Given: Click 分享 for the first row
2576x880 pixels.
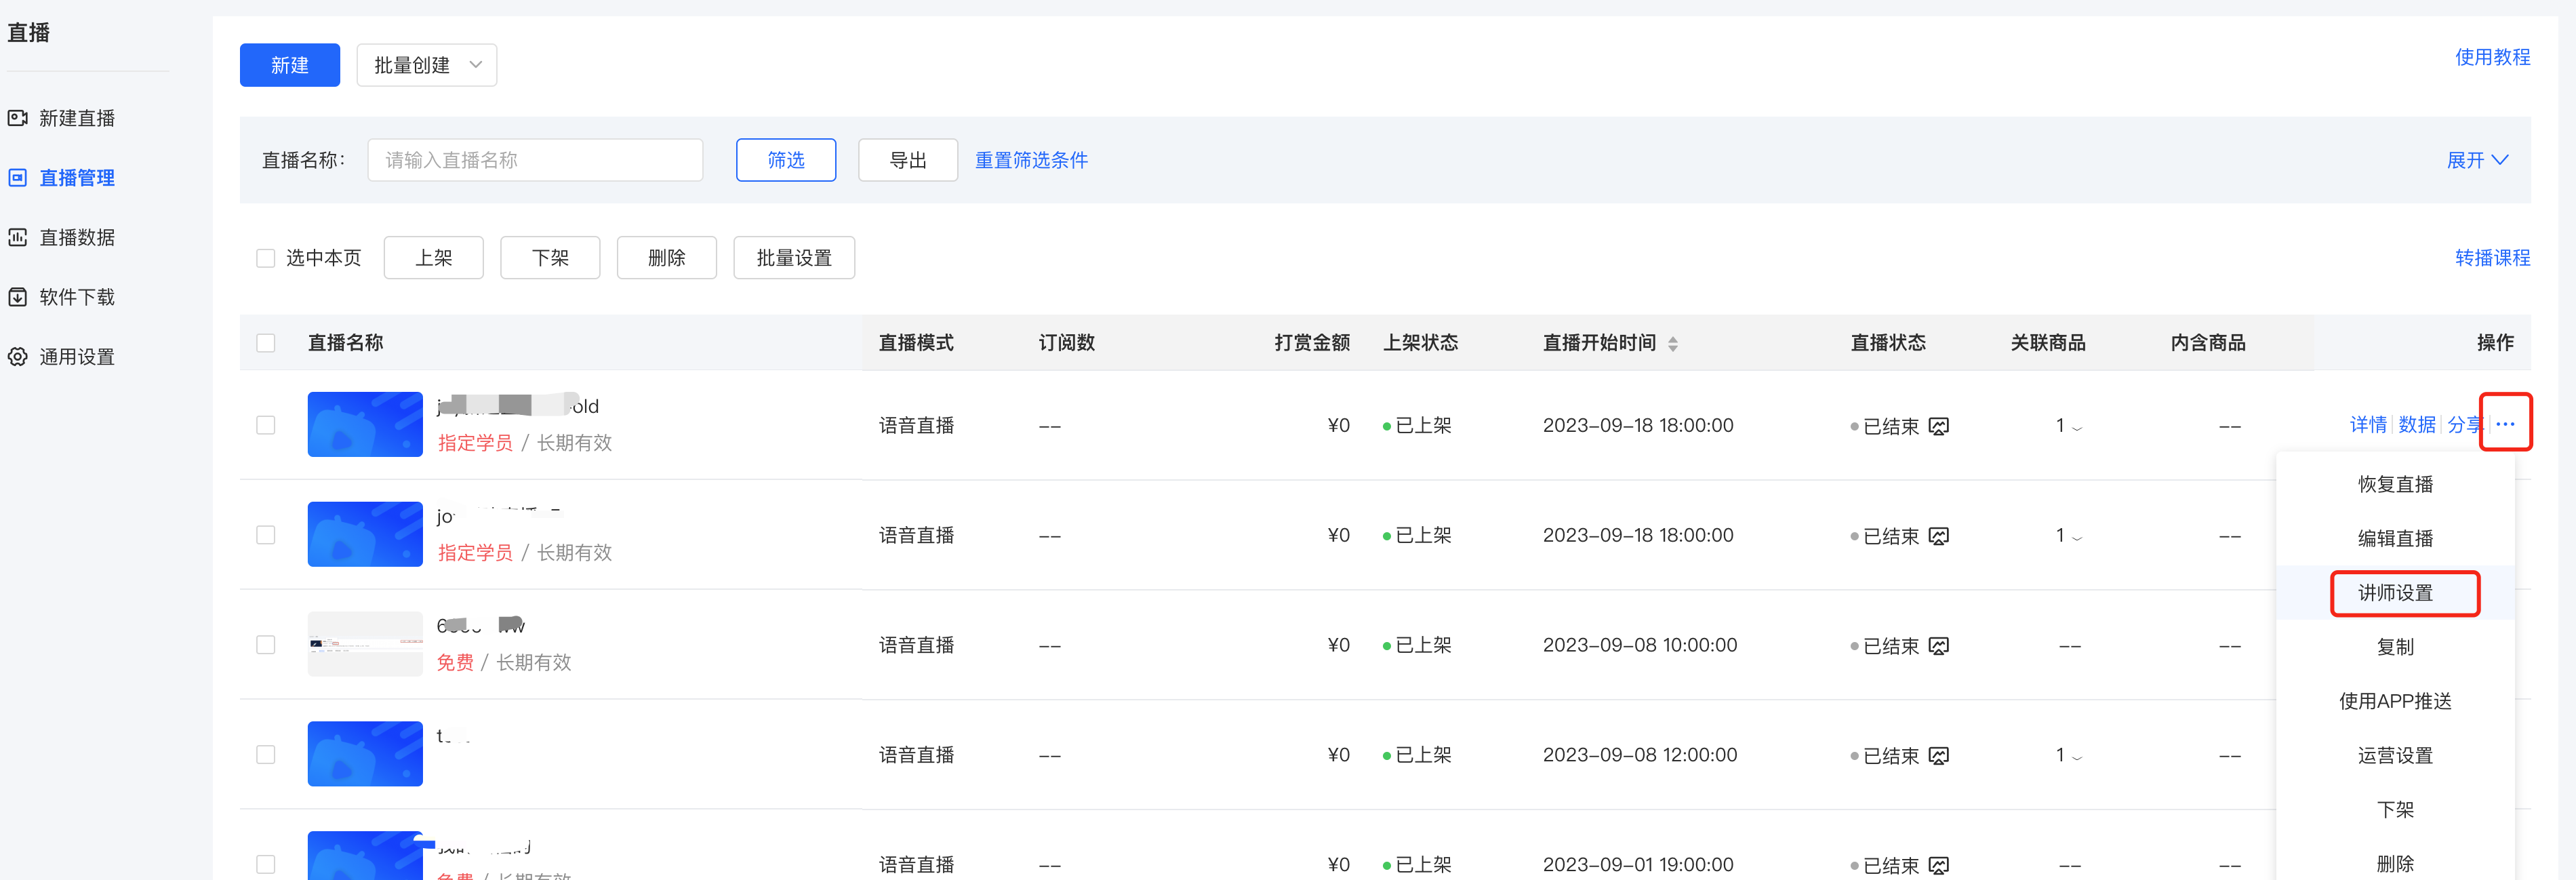Looking at the screenshot, I should (x=2464, y=425).
